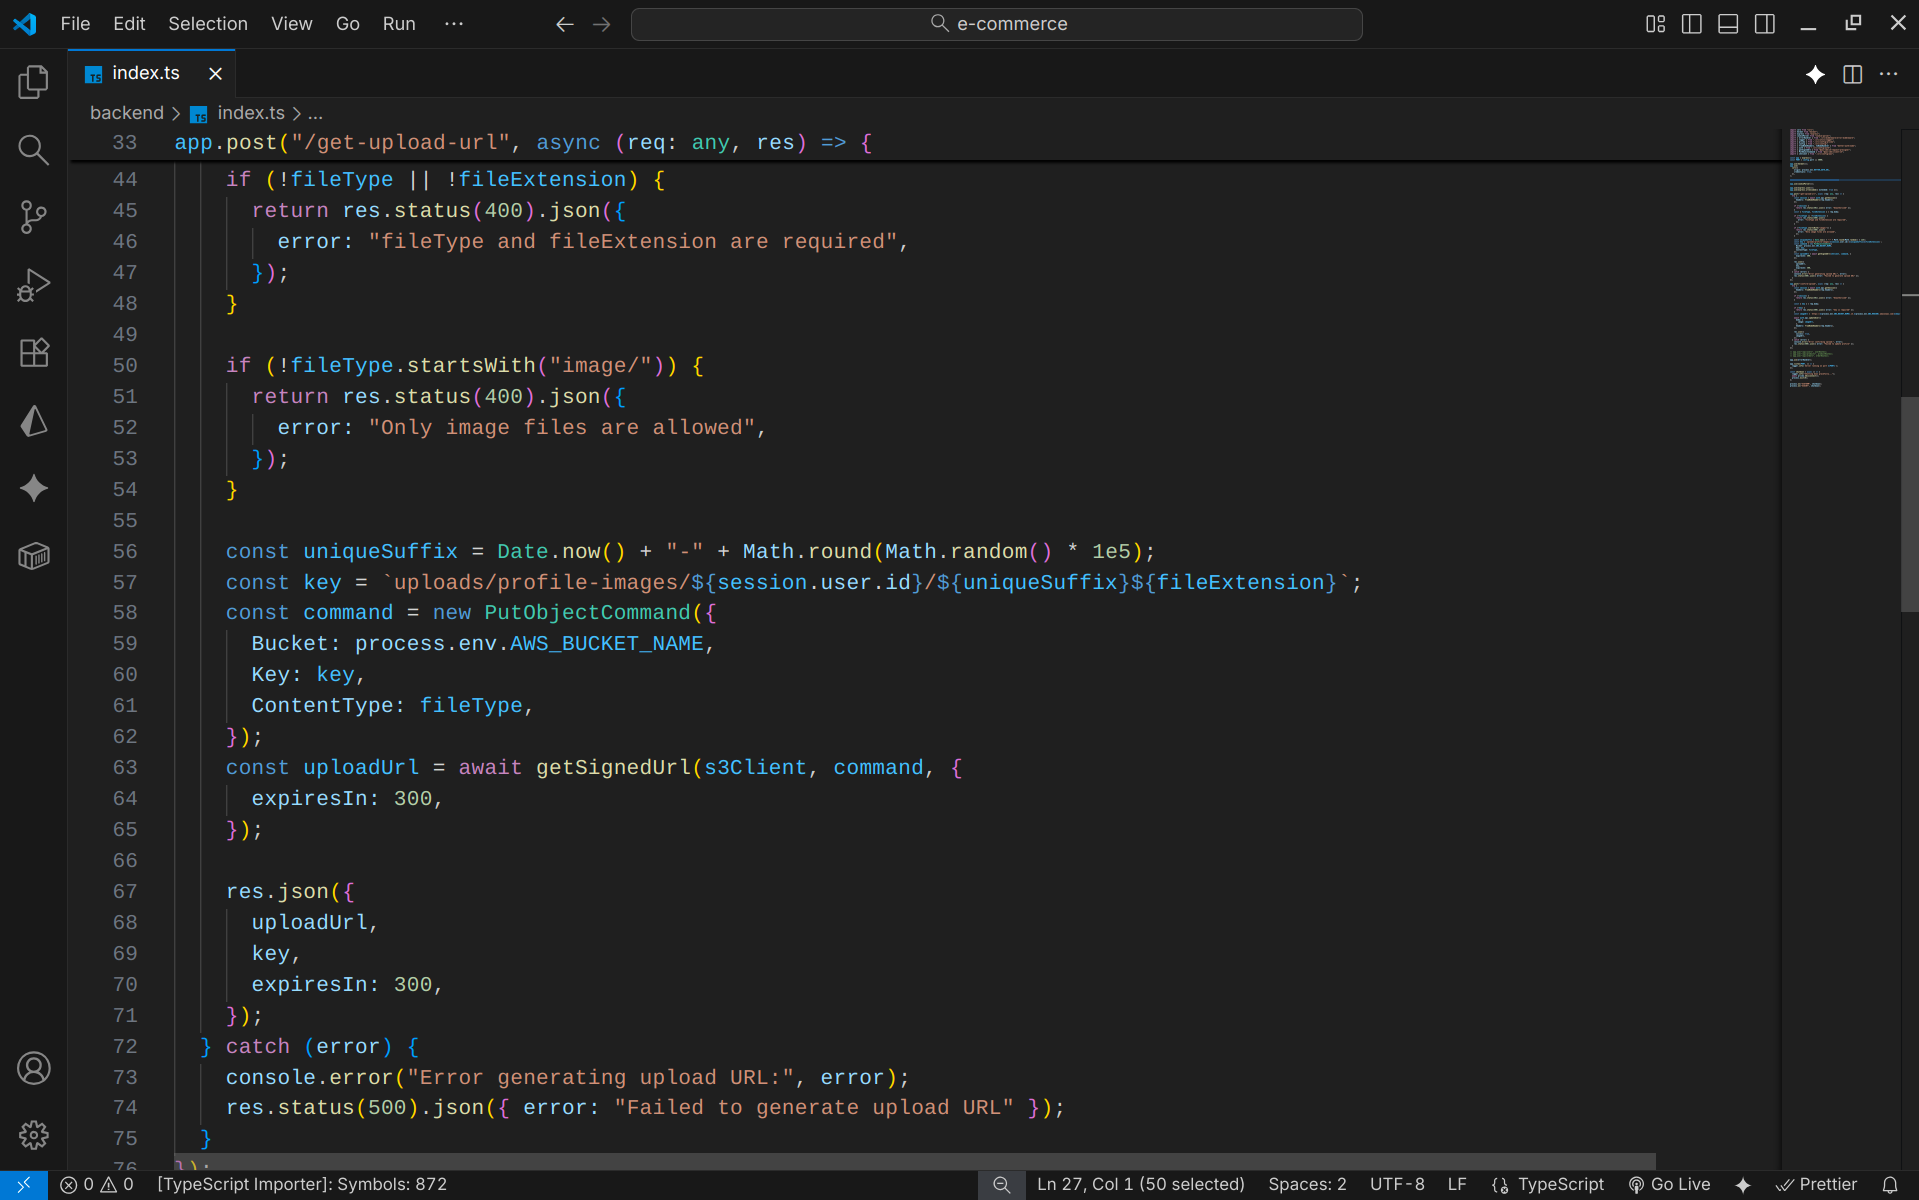
Task: Toggle the primary side bar visibility
Action: [1691, 24]
